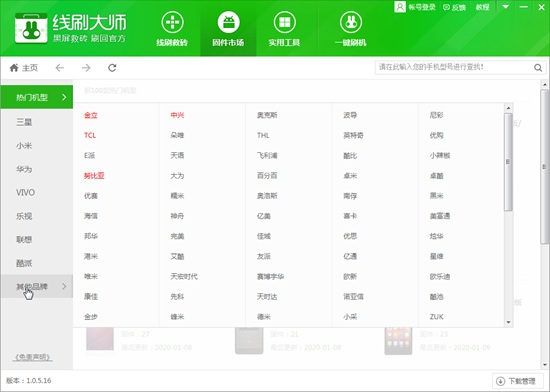Choose brand 亿美 in the popup
This screenshot has height=392, width=550.
pos(264,216)
